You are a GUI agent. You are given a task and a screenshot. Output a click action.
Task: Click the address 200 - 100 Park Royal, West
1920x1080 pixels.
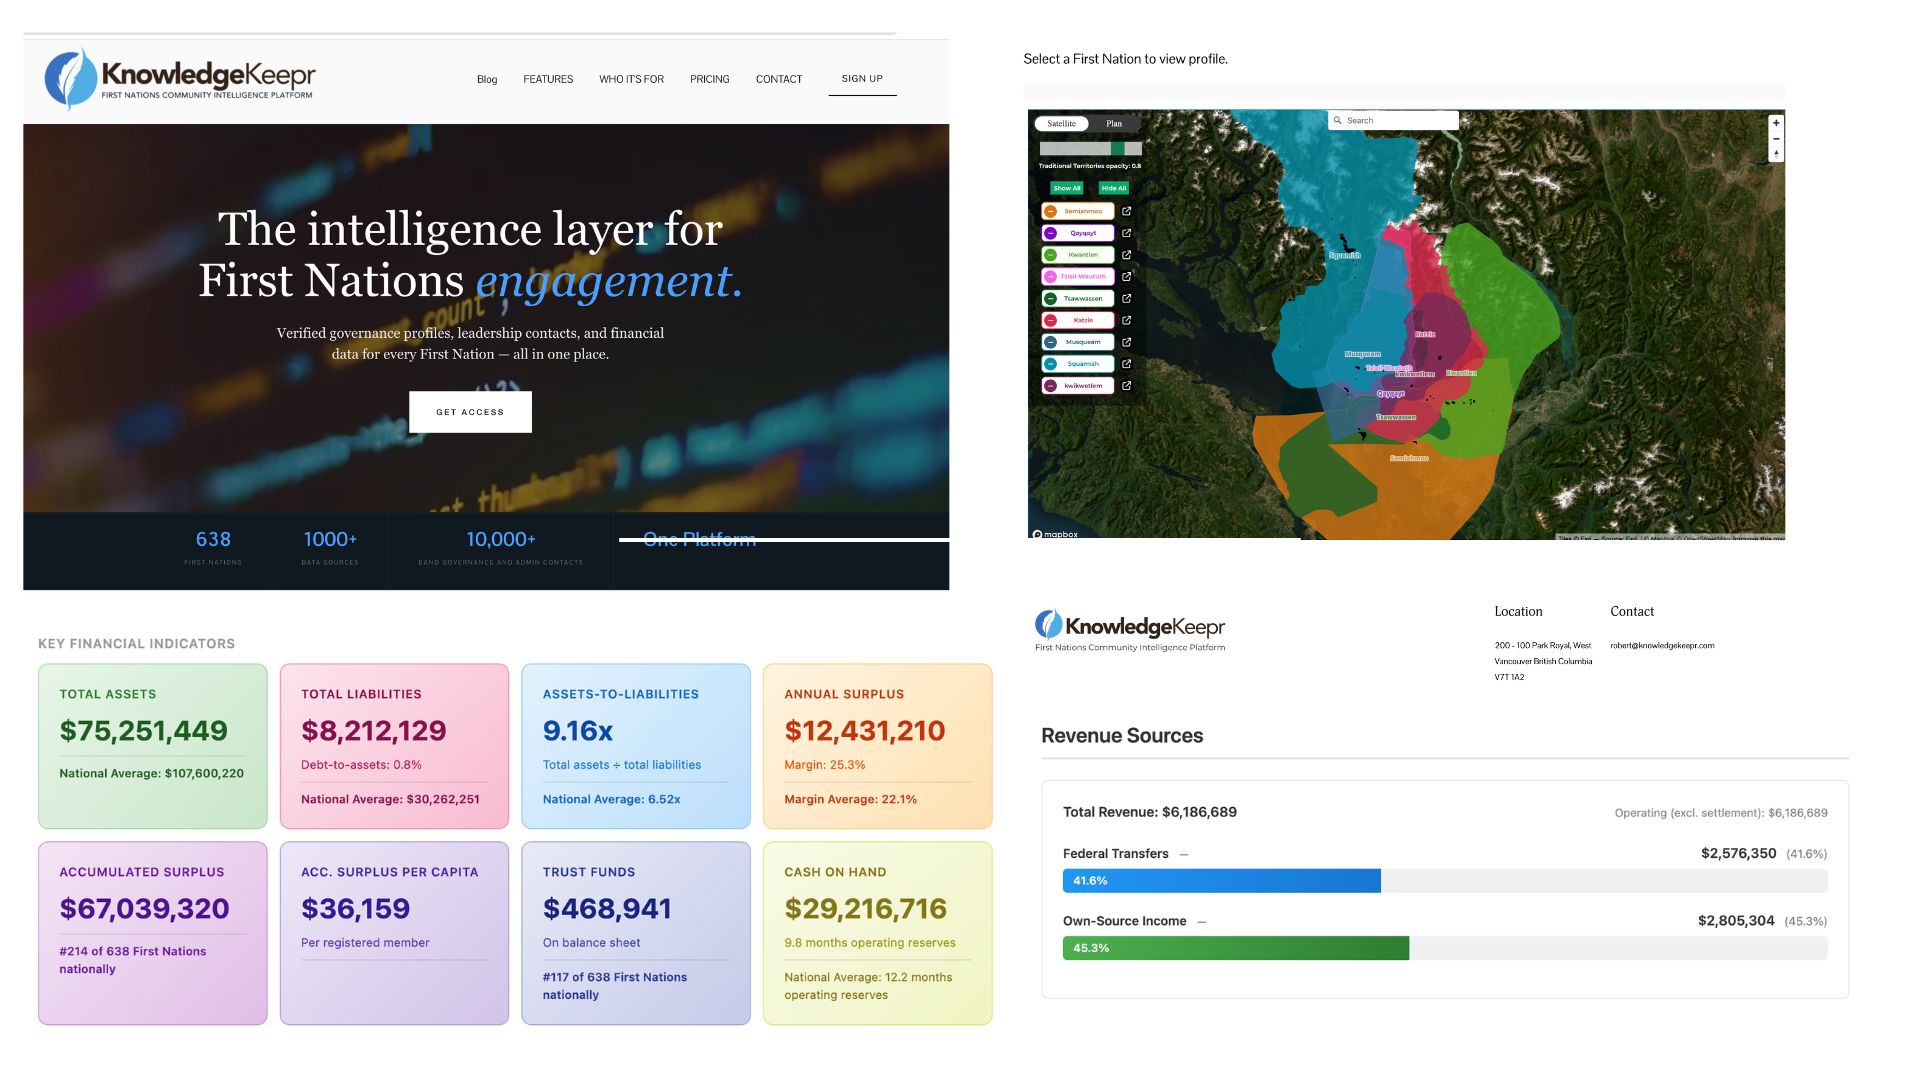(1543, 646)
